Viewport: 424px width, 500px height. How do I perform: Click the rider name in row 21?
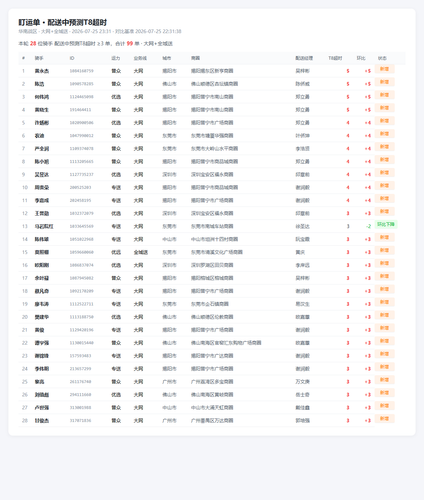pos(39,330)
